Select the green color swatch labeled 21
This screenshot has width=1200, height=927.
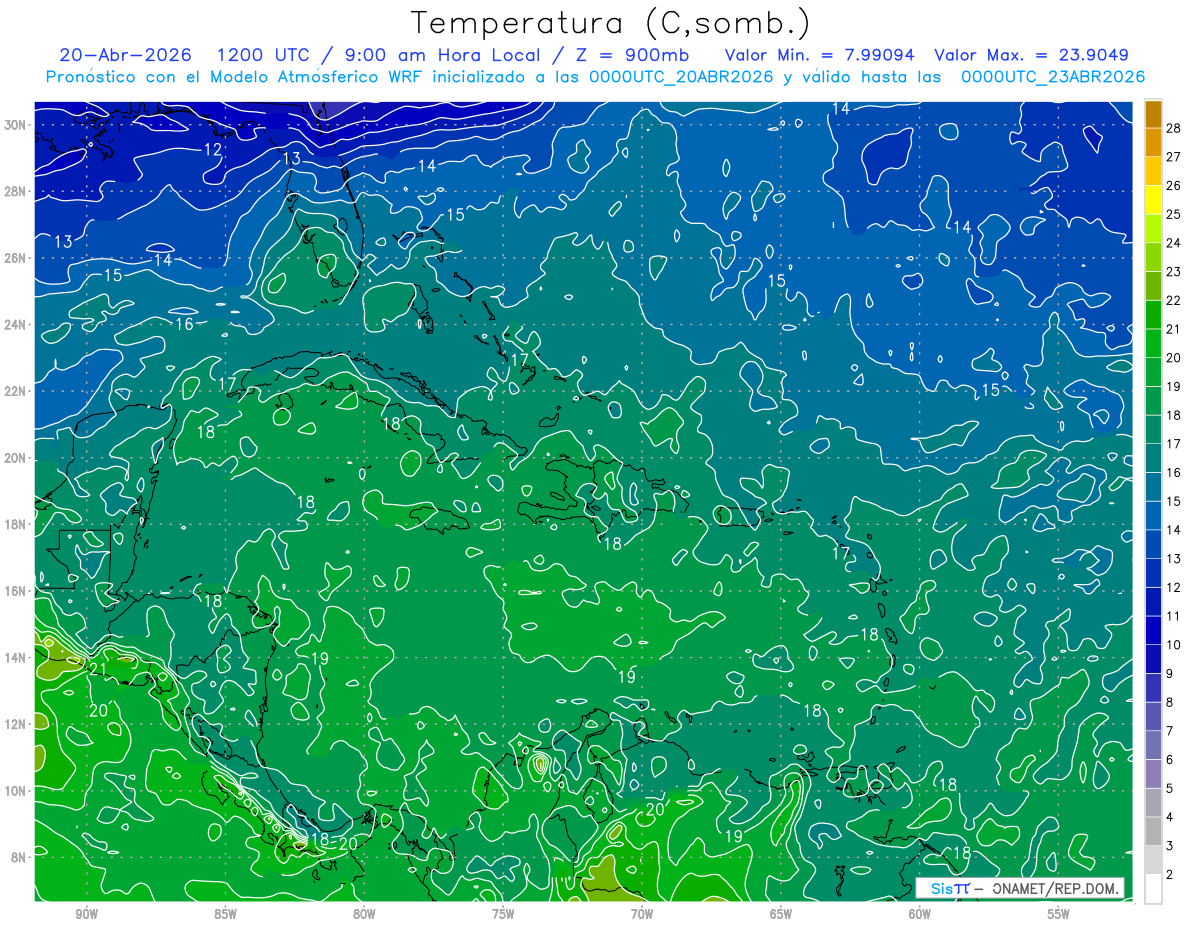(1153, 314)
